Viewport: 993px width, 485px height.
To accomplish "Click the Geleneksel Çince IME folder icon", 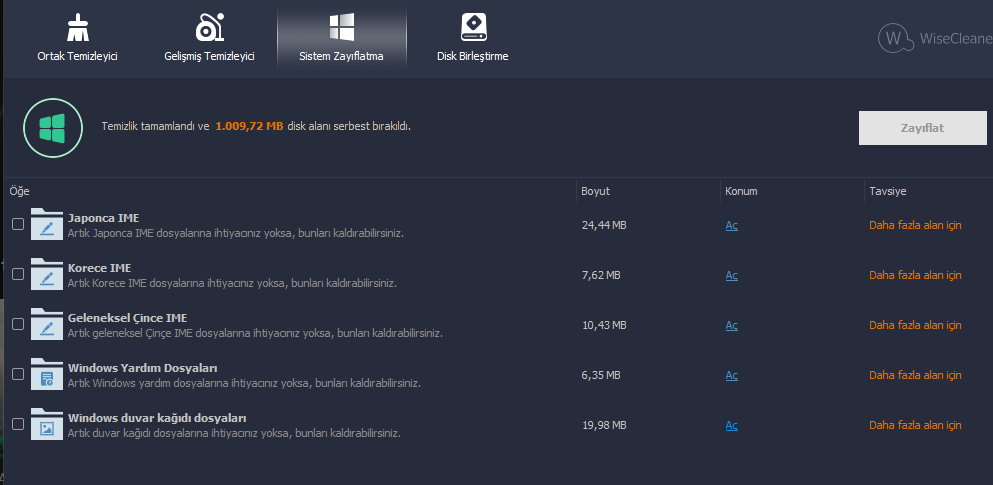I will pyautogui.click(x=47, y=324).
